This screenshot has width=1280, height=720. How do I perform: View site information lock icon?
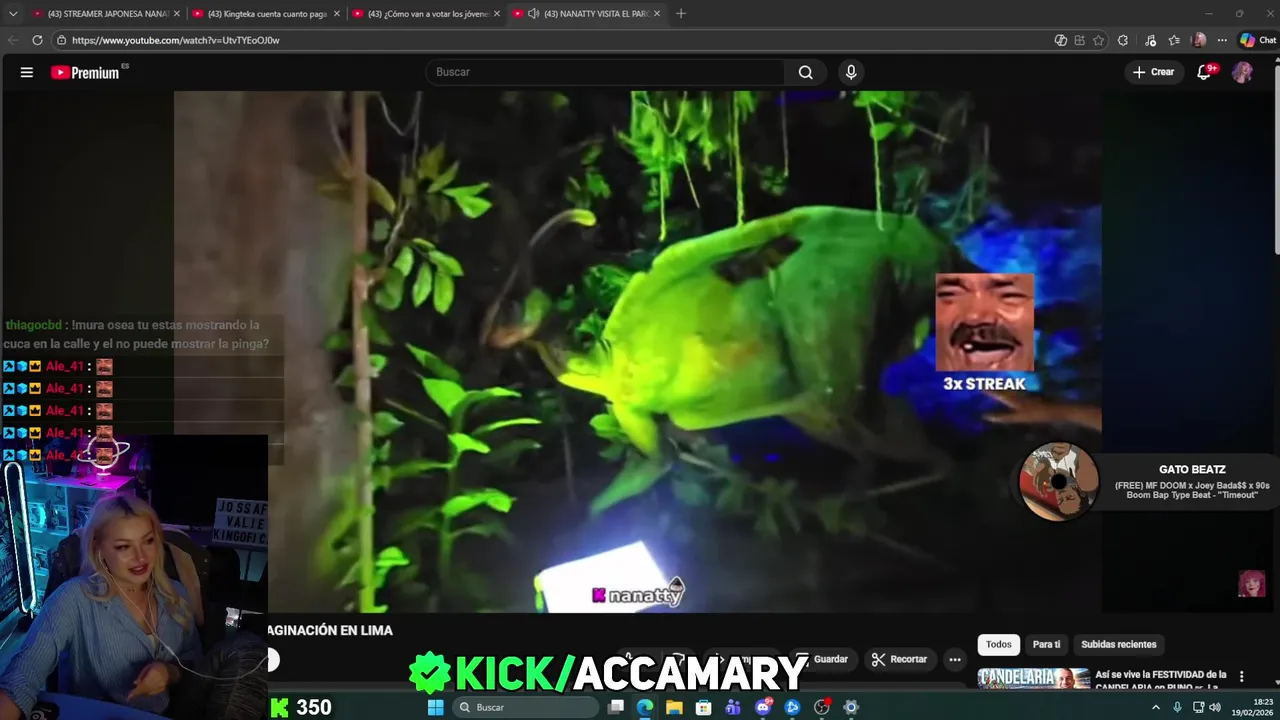click(61, 40)
